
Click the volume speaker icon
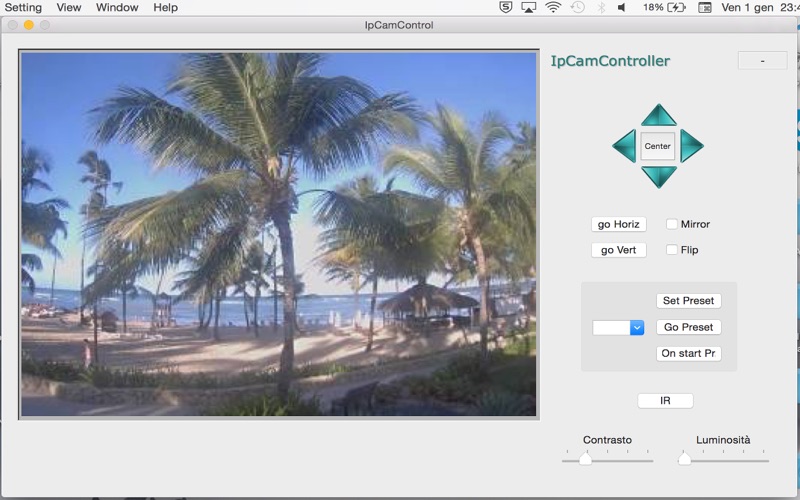point(622,7)
